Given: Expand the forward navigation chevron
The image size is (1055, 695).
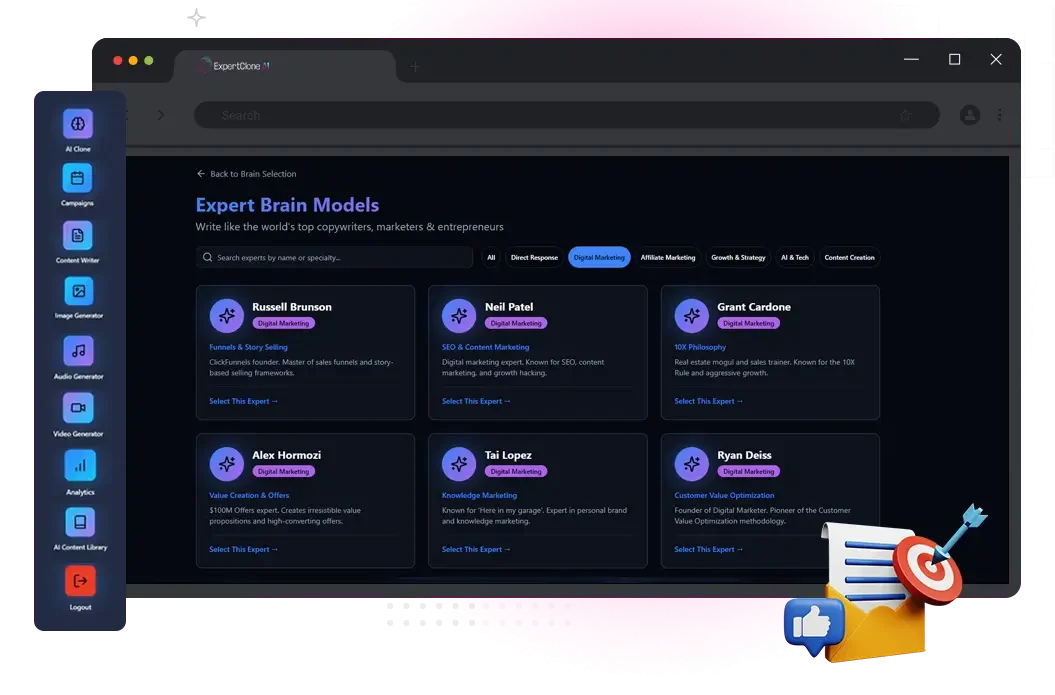Looking at the screenshot, I should point(162,115).
